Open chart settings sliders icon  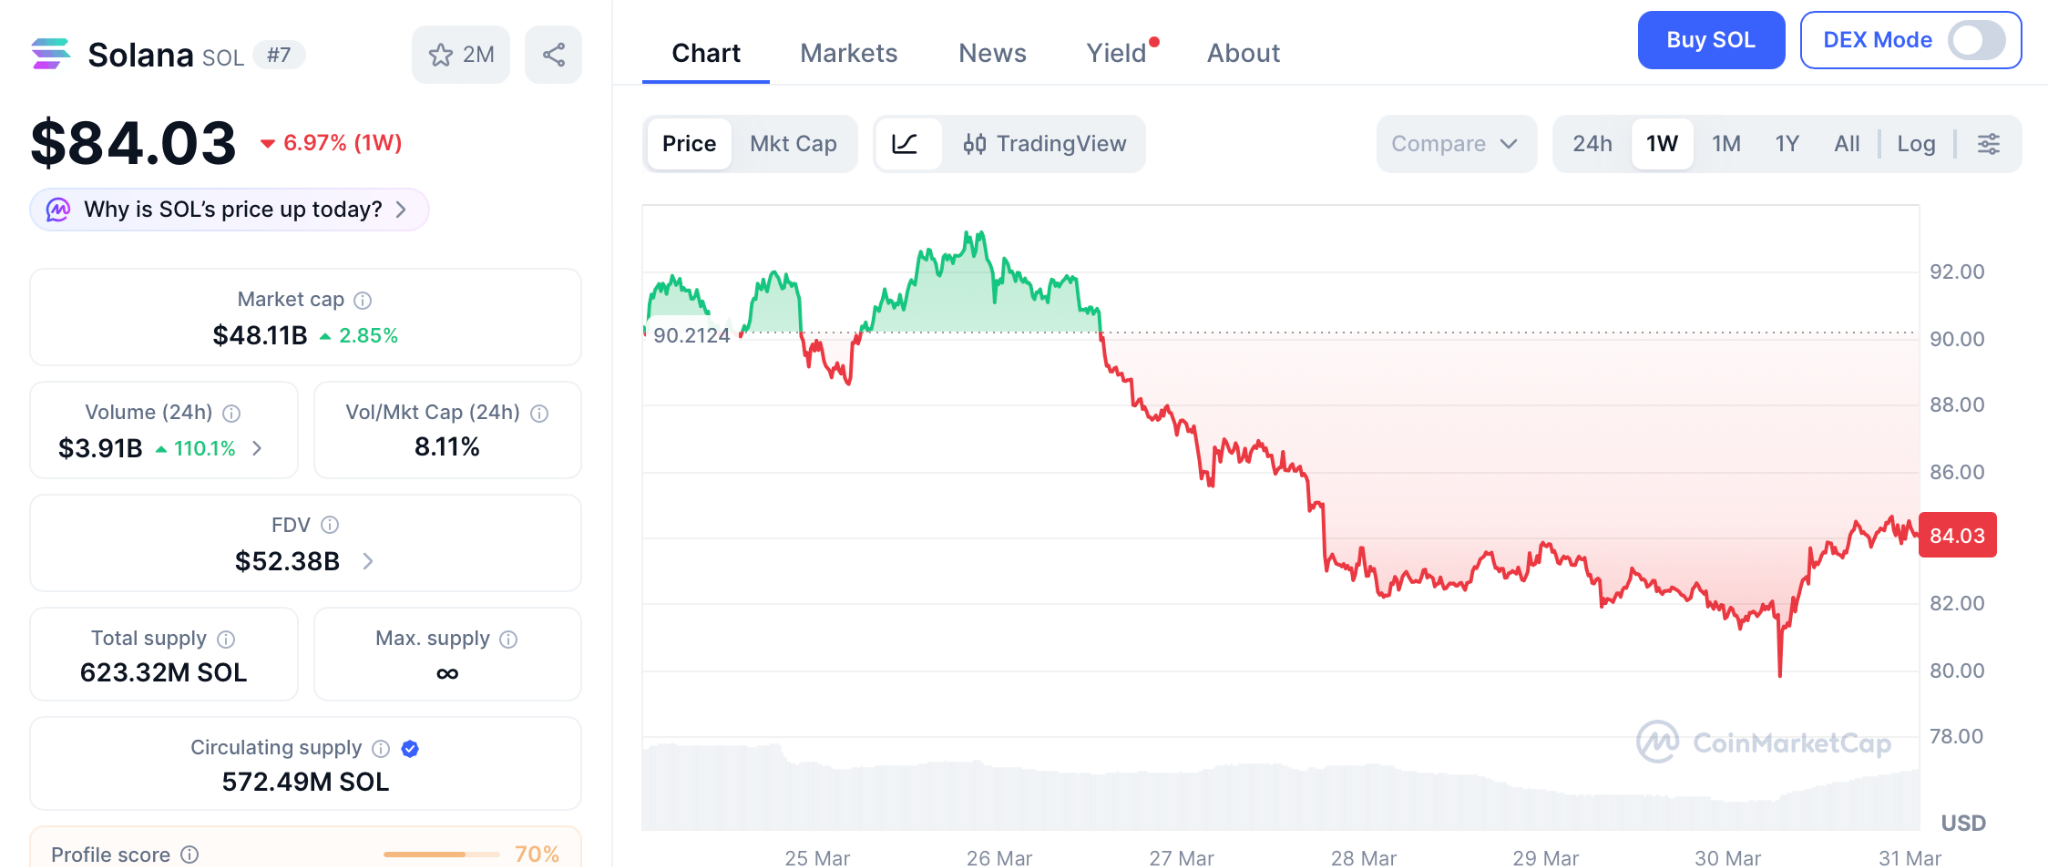1989,144
